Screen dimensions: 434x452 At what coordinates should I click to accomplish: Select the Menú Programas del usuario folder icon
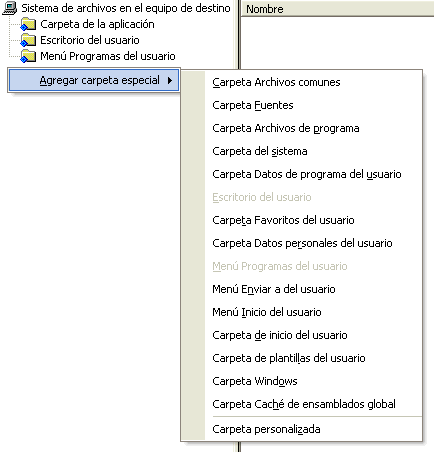[28, 56]
